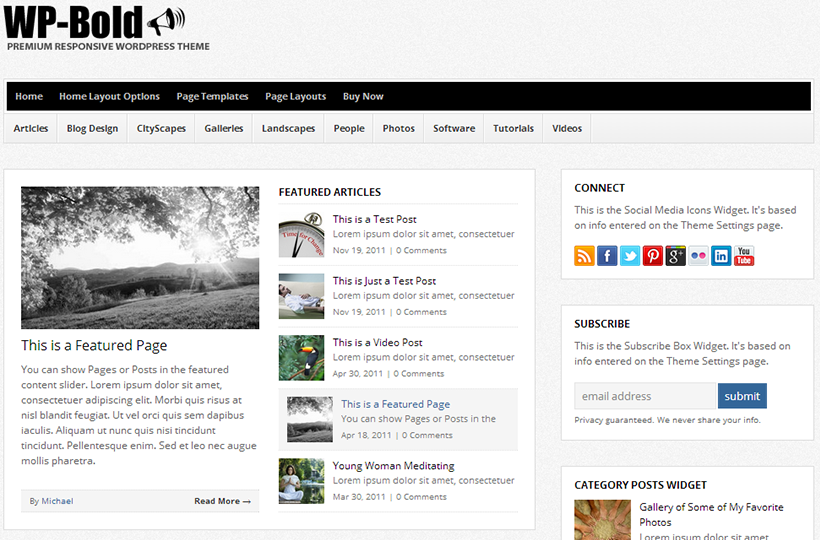The width and height of the screenshot is (820, 540).
Task: Click the 'CATEGORY POSTS WIDGET' heading
Action: pos(640,485)
